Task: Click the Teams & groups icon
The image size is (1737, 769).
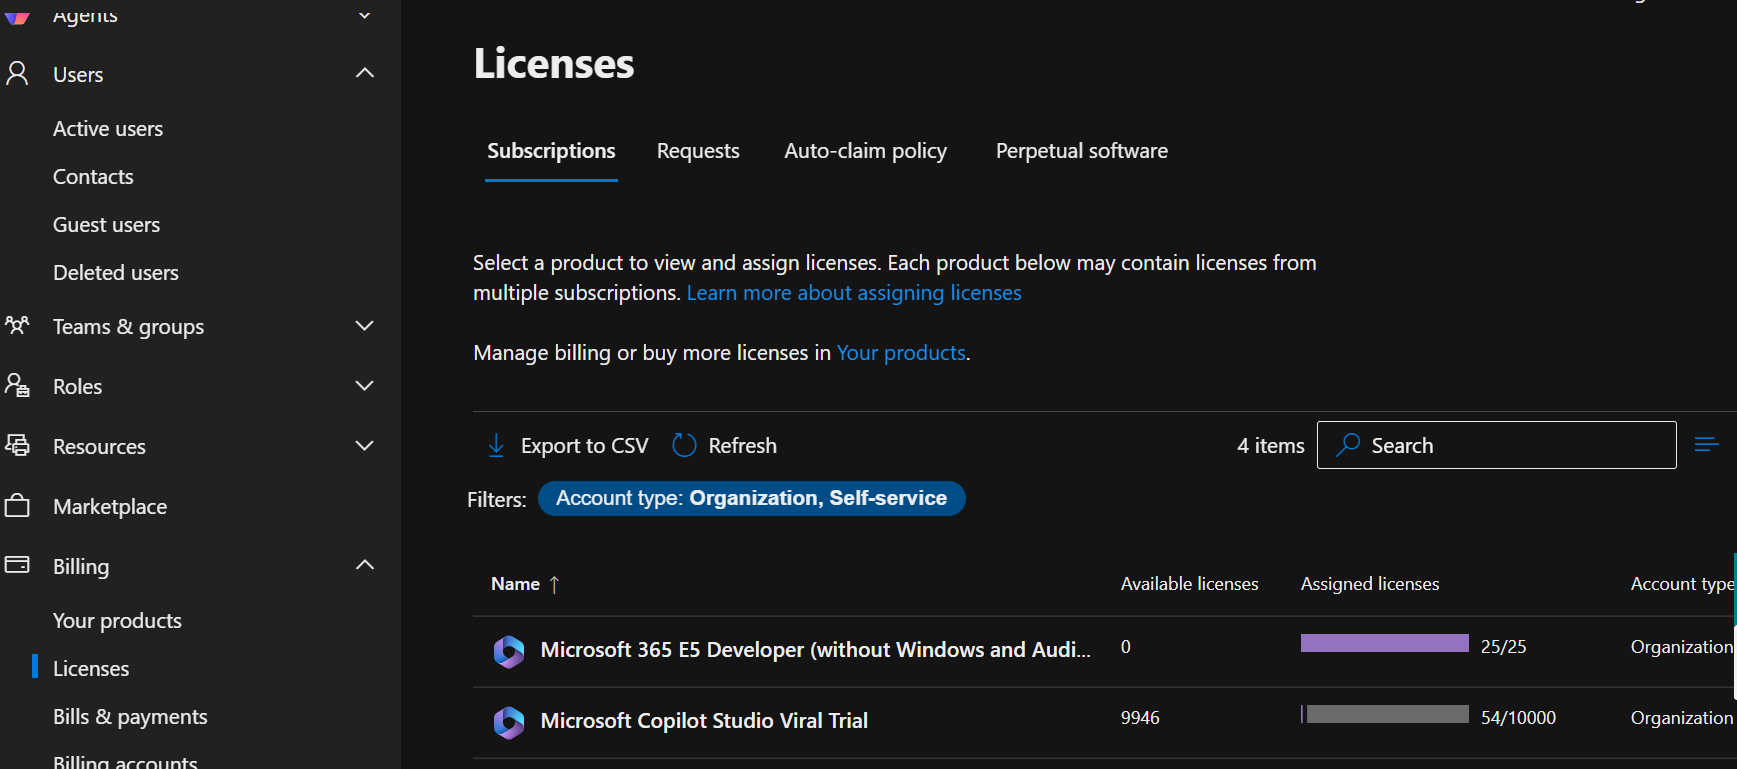Action: pos(17,325)
